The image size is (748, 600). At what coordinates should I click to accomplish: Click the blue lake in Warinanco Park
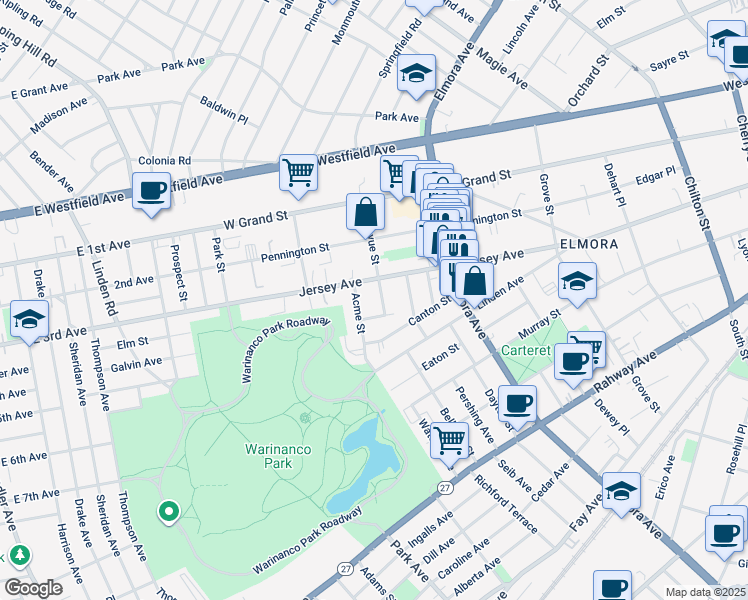[368, 456]
